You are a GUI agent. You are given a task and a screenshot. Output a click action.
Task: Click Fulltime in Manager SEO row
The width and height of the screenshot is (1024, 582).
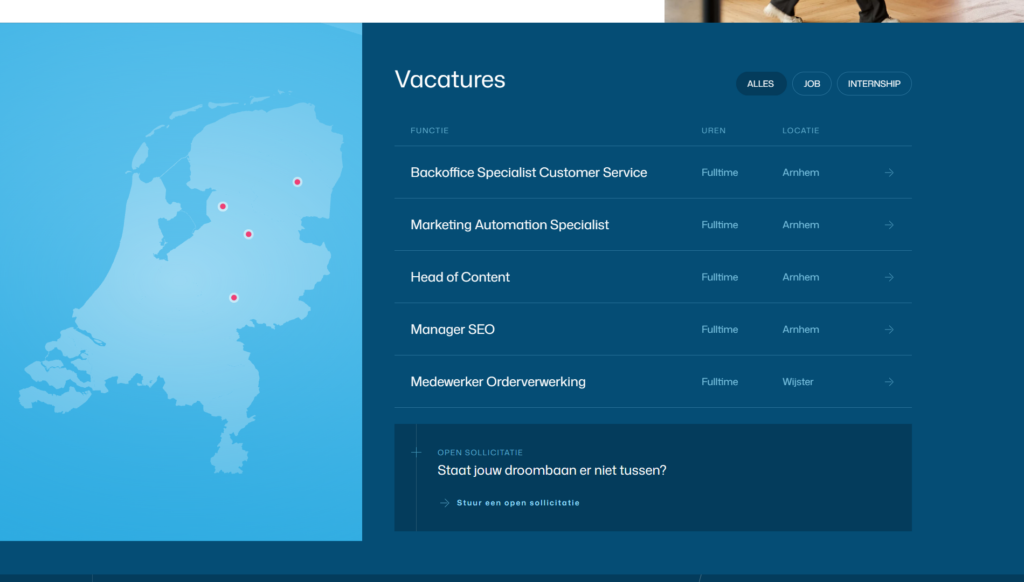(720, 330)
